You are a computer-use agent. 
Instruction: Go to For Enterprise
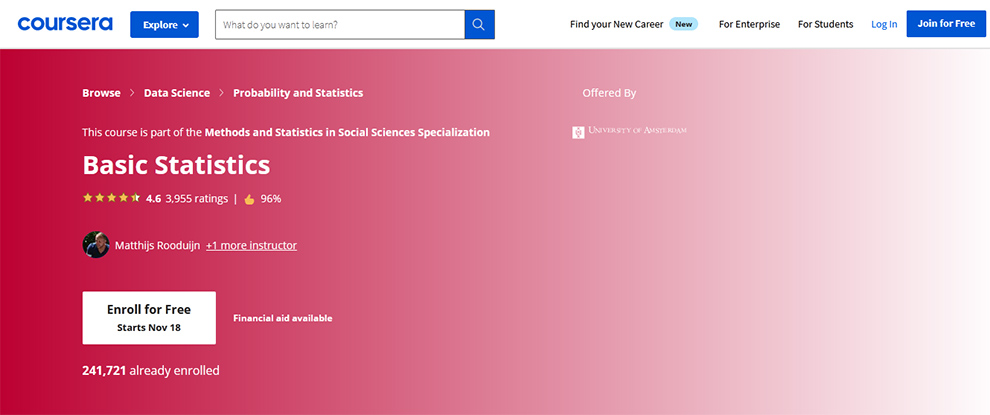749,24
